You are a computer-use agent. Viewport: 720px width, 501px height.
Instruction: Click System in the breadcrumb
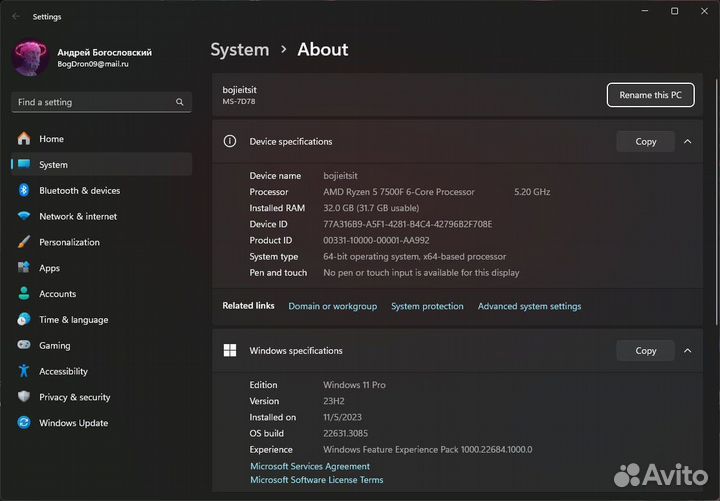coord(240,49)
